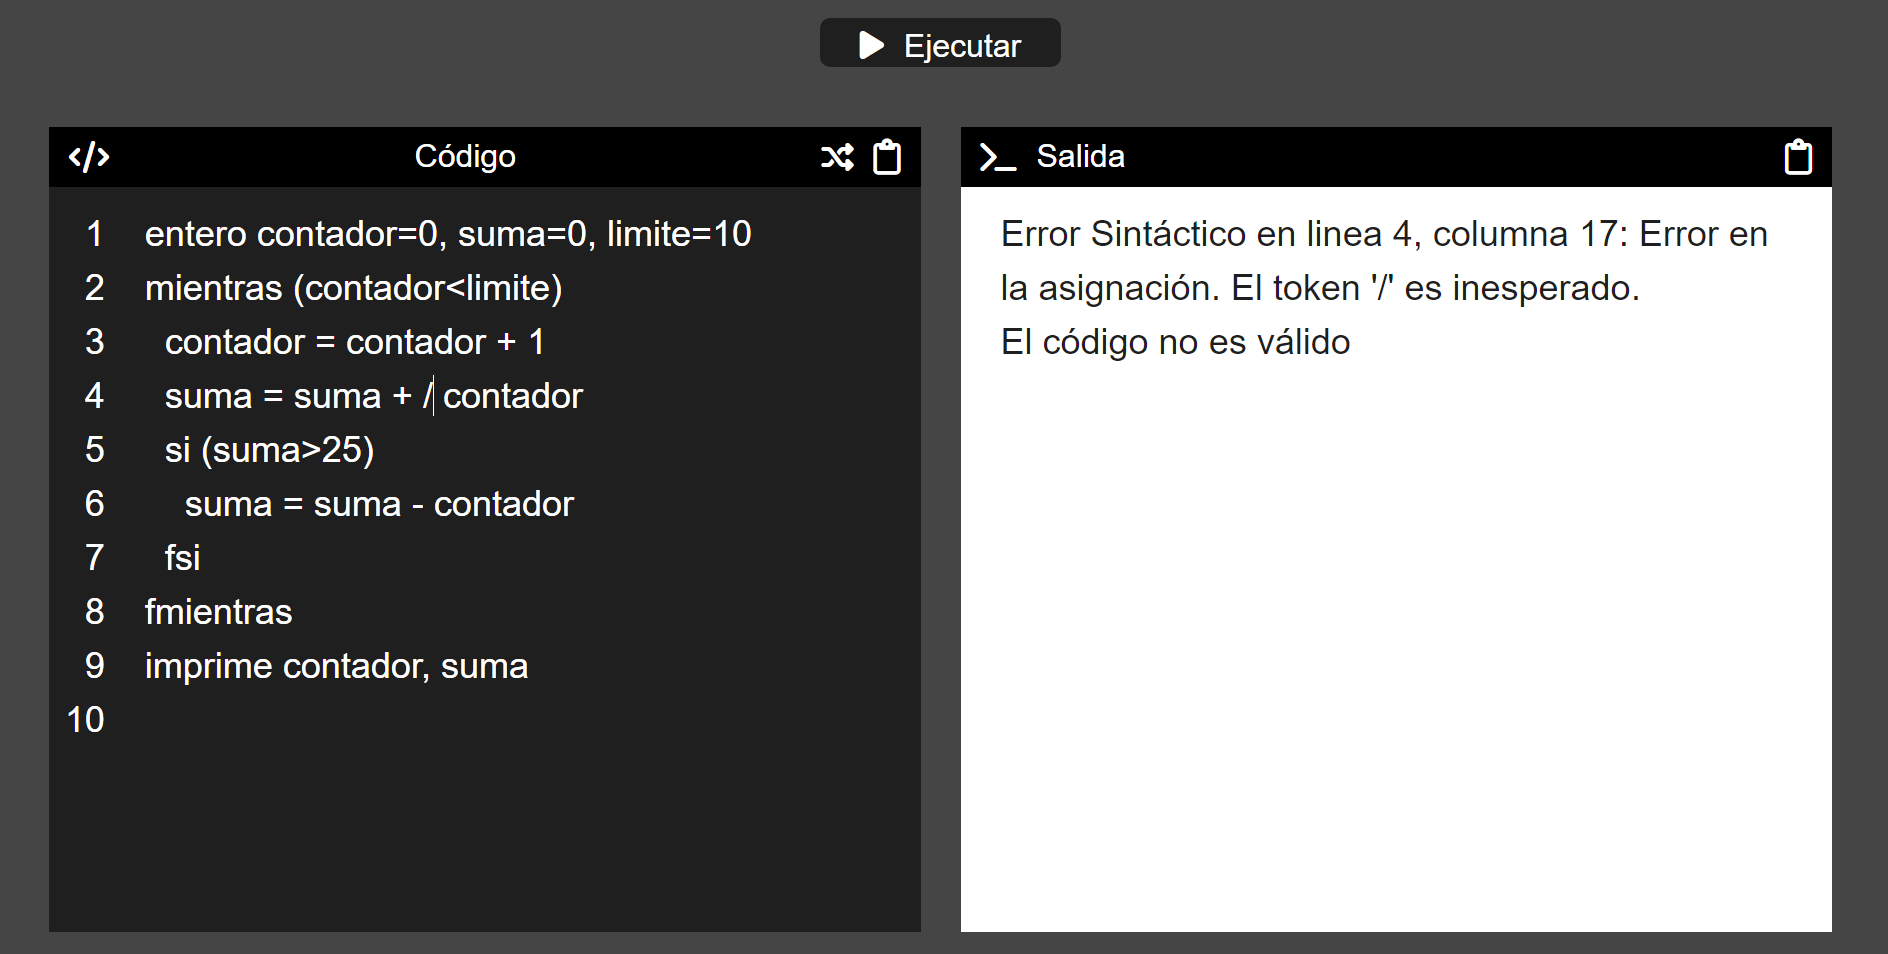Click code line 'imprime contador, suma'

tap(337, 666)
